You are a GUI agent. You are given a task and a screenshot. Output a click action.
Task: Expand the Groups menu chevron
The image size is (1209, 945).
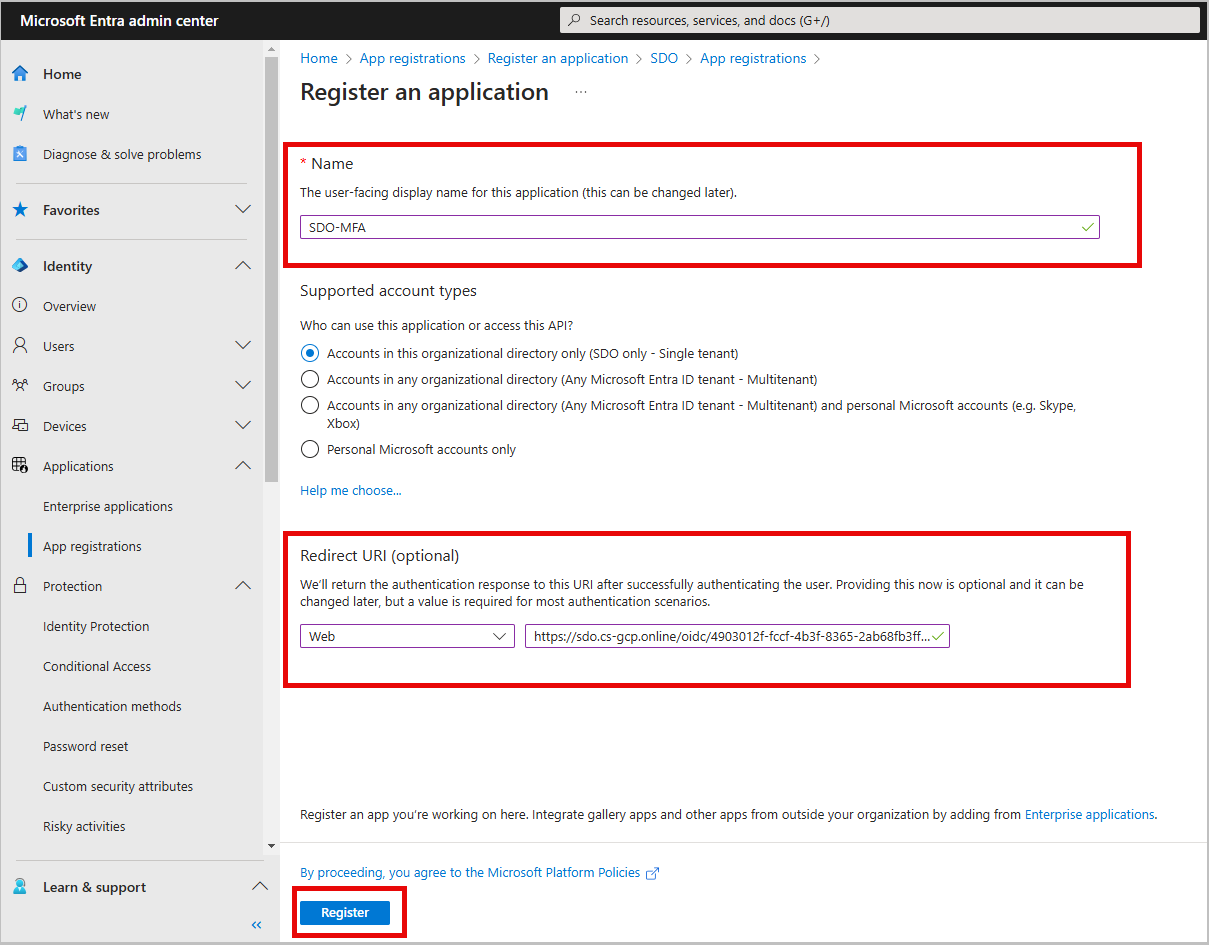tap(242, 386)
